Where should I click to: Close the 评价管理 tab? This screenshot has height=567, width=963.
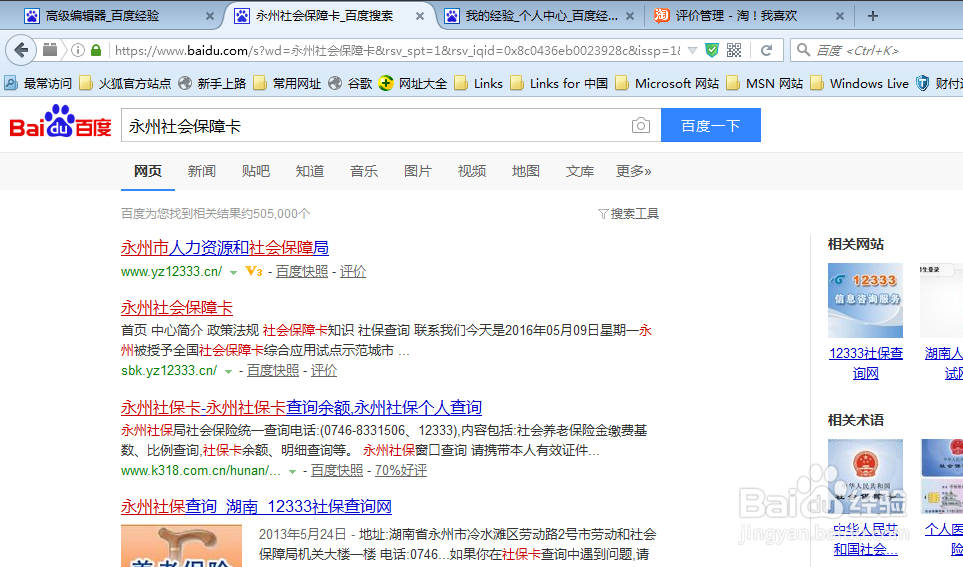(840, 17)
